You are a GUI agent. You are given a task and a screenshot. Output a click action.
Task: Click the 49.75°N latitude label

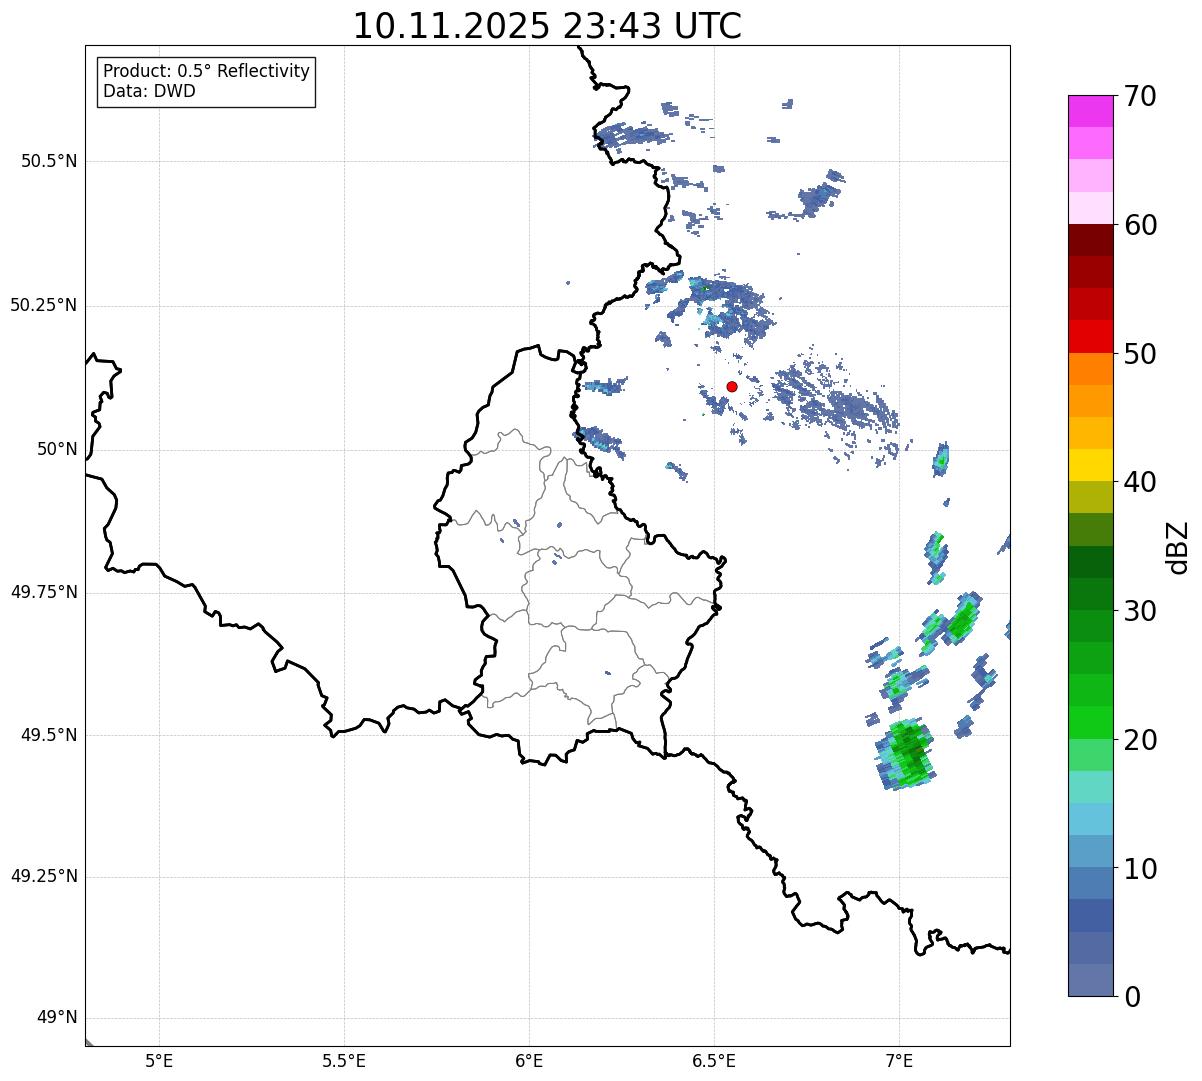[44, 592]
